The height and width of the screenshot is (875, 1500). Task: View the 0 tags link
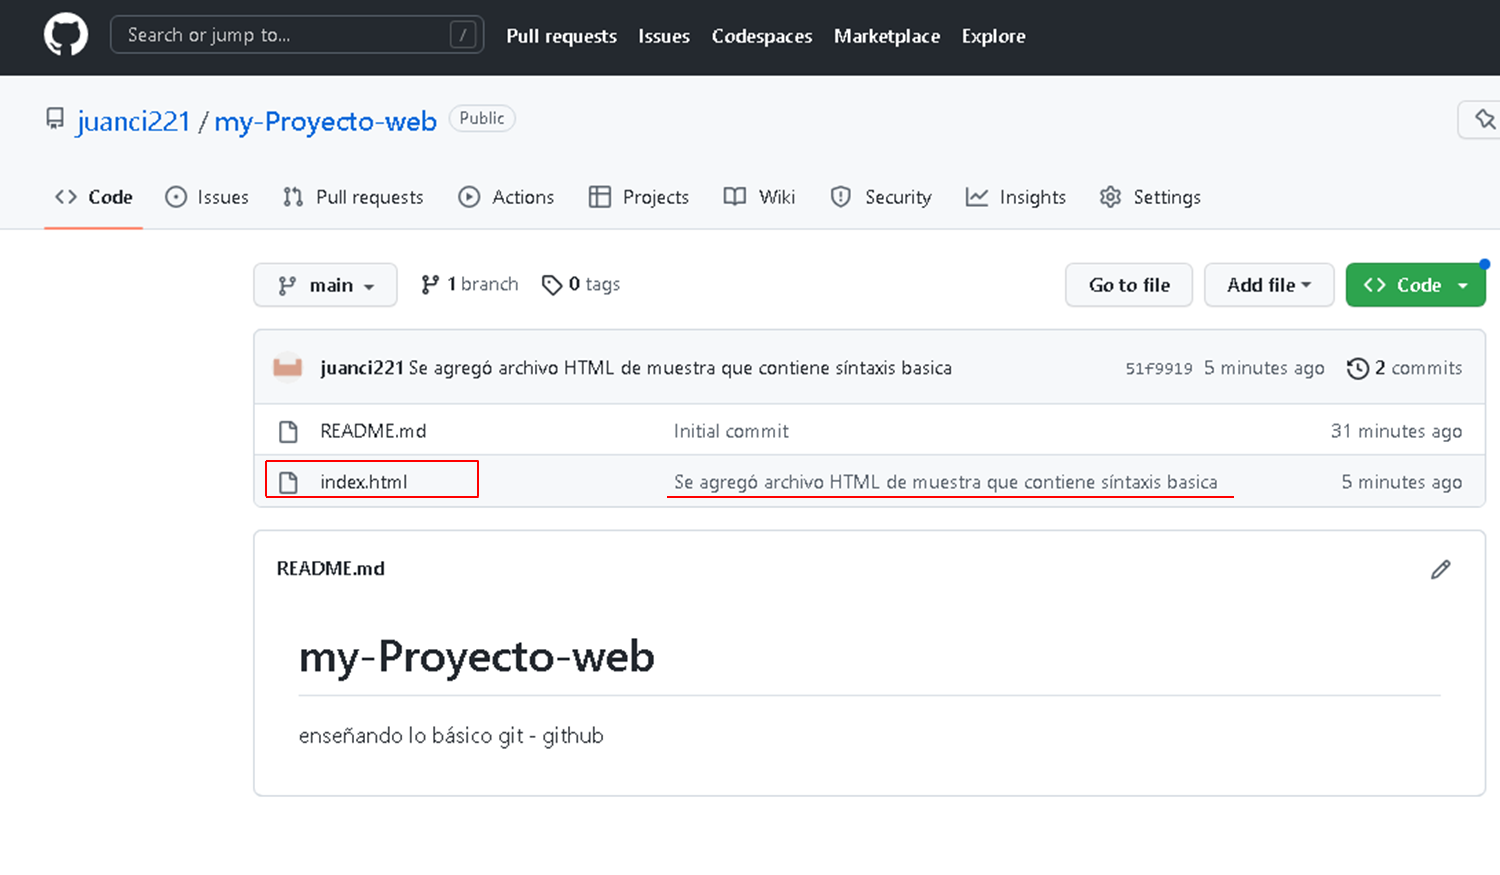tap(581, 285)
